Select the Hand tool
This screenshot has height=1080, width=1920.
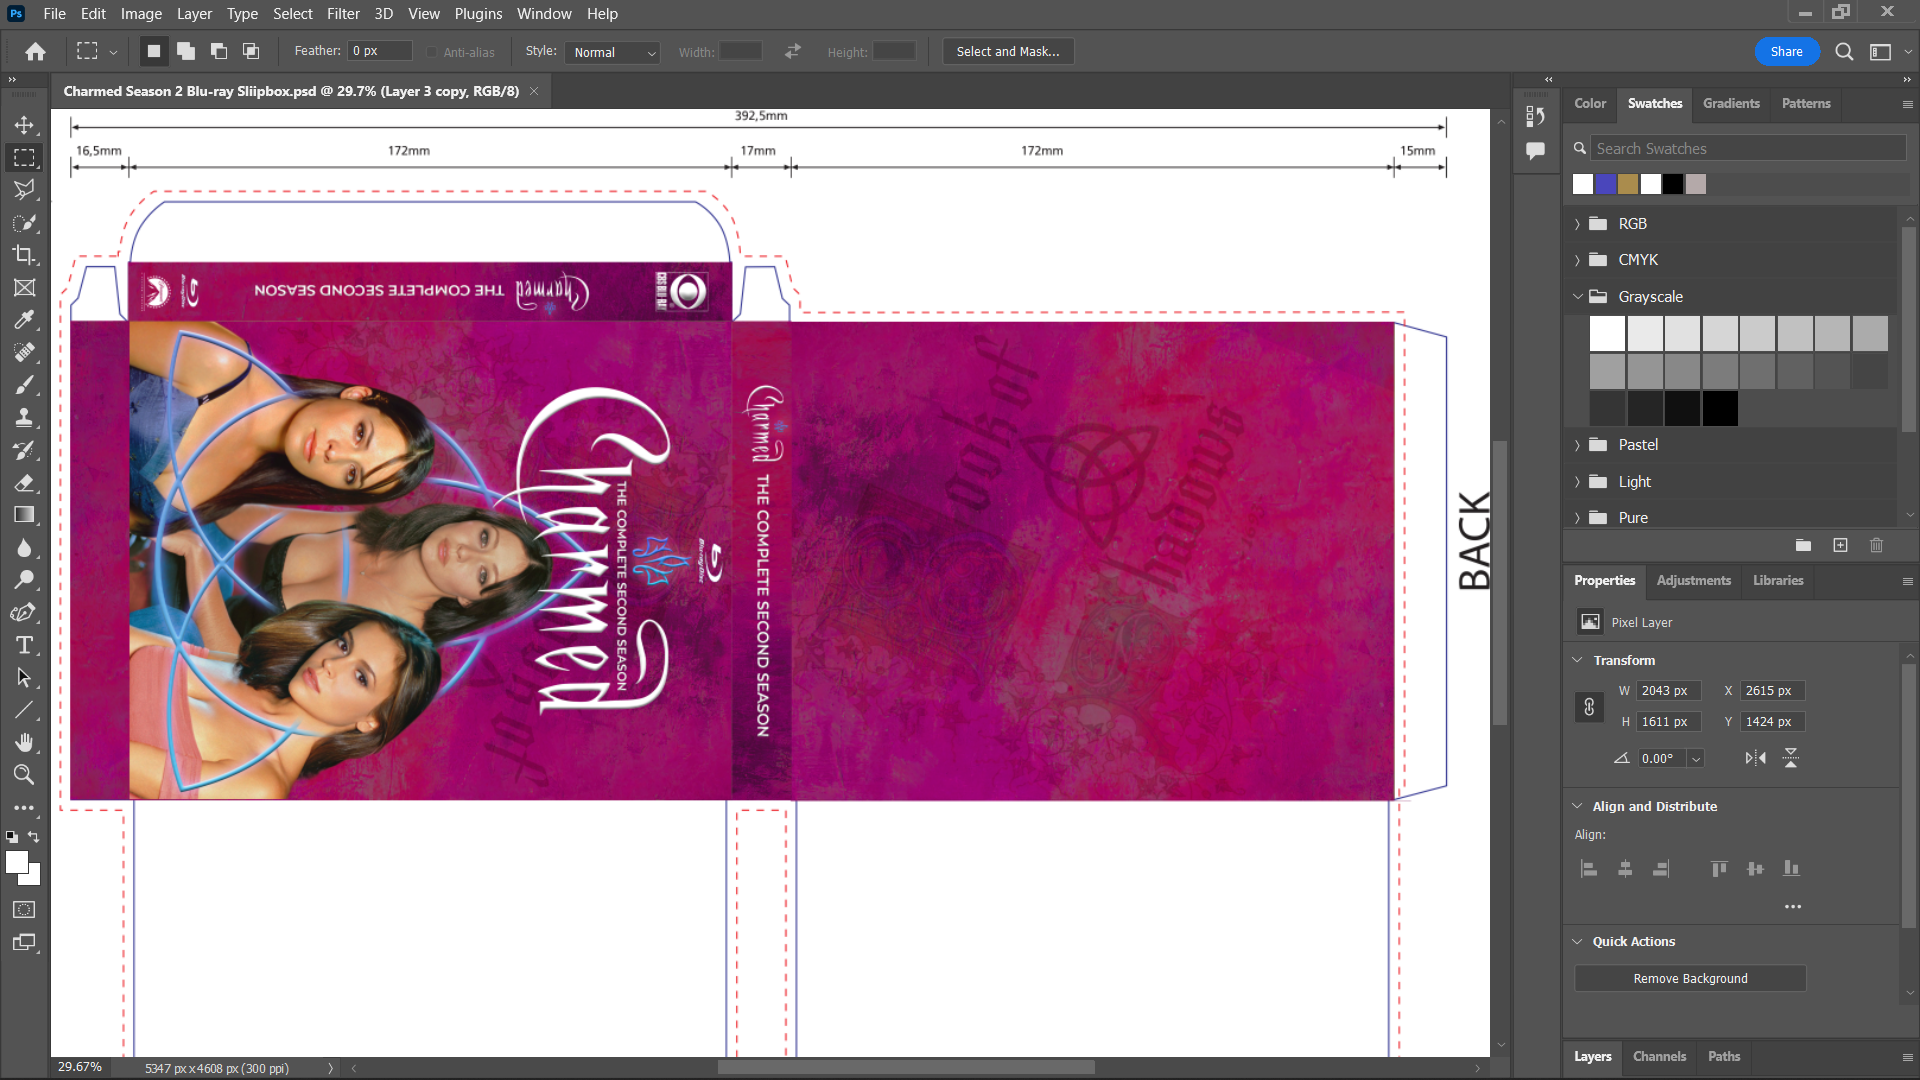point(24,742)
